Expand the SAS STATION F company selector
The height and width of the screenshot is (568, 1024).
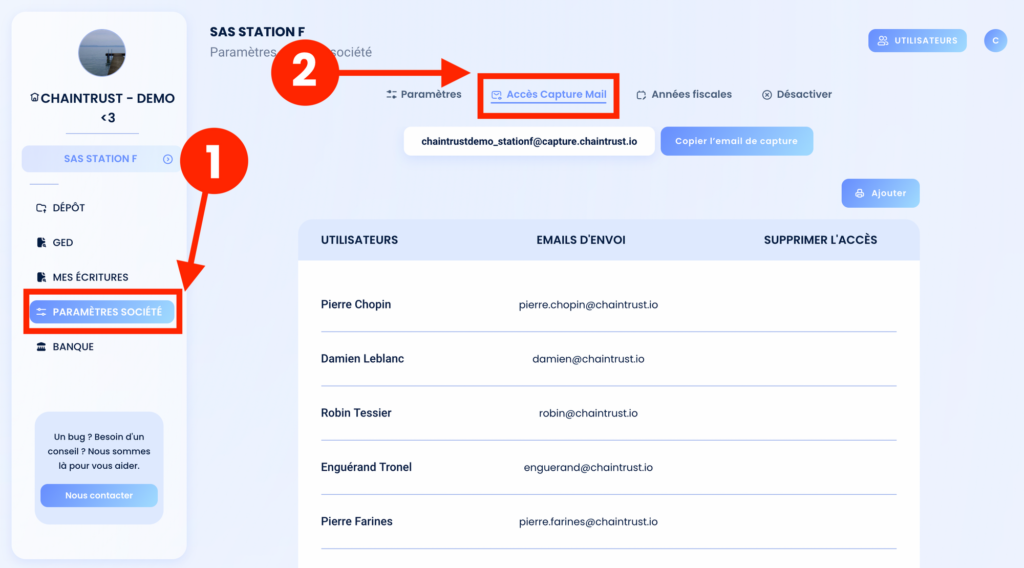101,159
